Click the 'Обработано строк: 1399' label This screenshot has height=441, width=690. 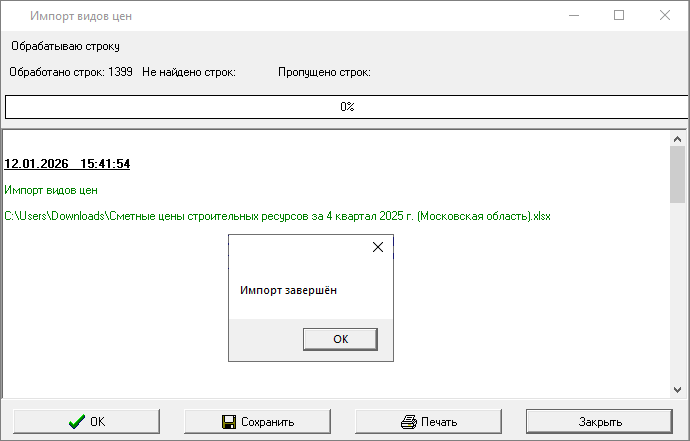(x=71, y=72)
